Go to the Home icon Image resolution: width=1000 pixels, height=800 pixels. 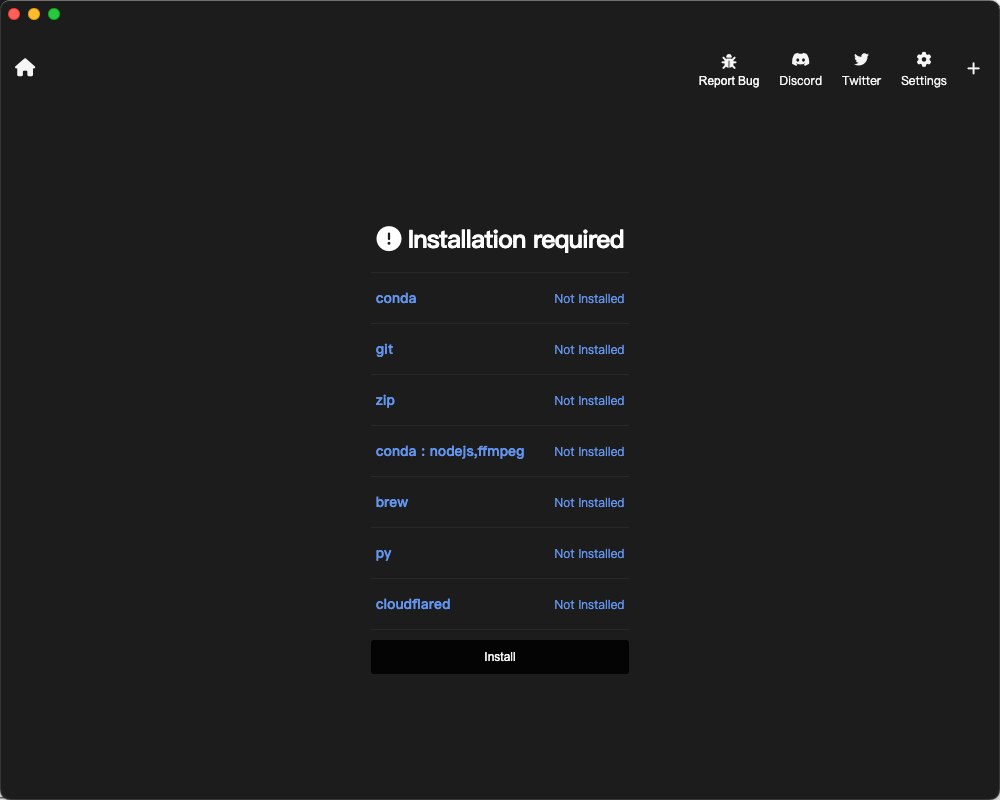[25, 68]
